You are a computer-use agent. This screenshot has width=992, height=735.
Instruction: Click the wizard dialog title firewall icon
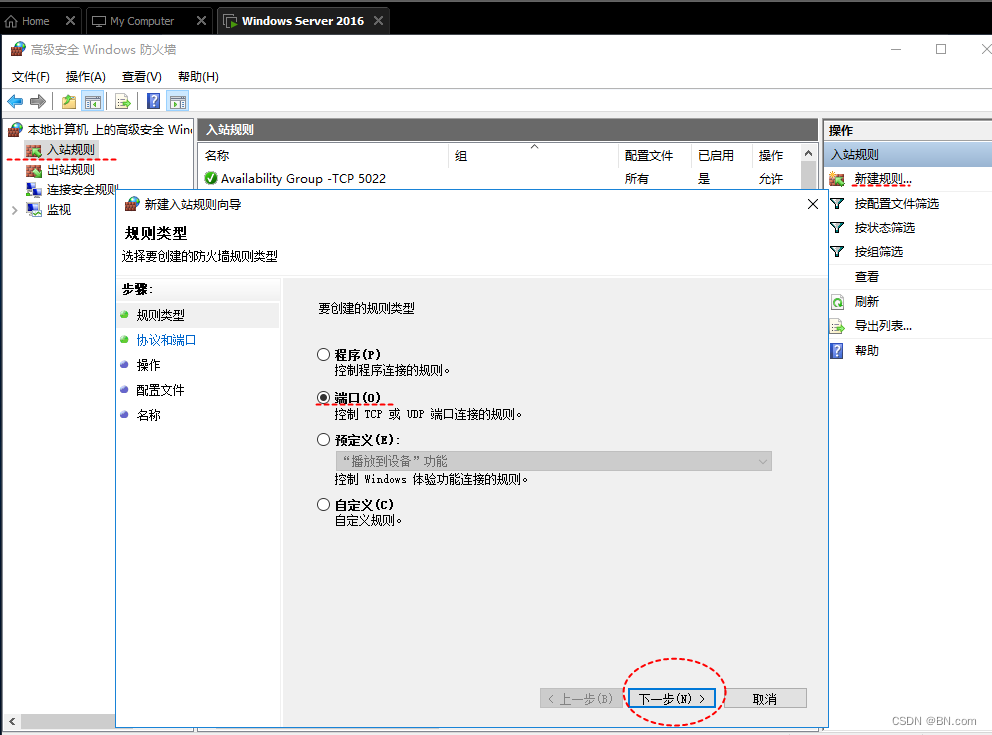[132, 204]
